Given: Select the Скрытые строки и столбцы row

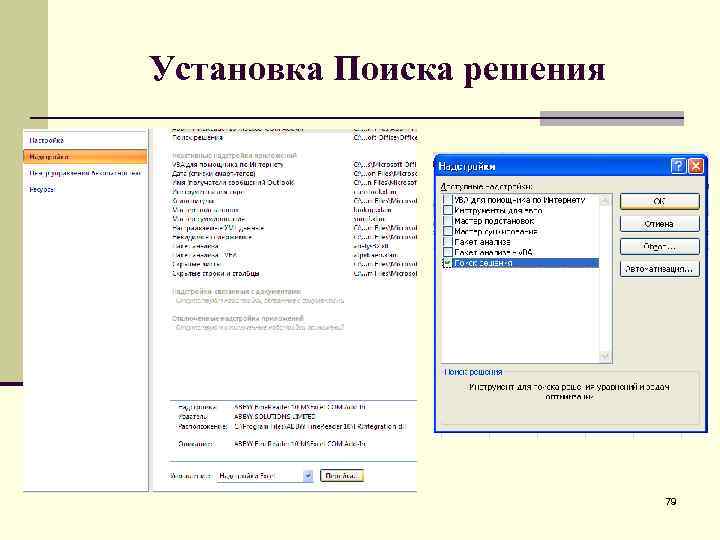Looking at the screenshot, I should click(294, 274).
